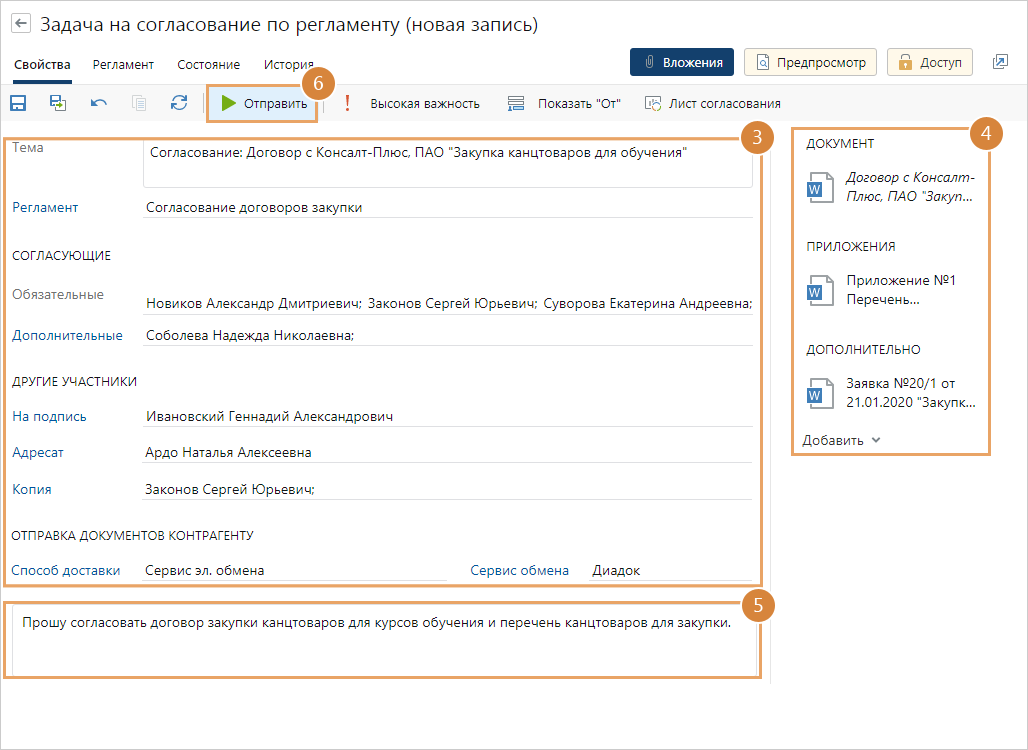1028x750 pixels.
Task: Click the message text area Прошу согласовать
Action: coord(385,640)
